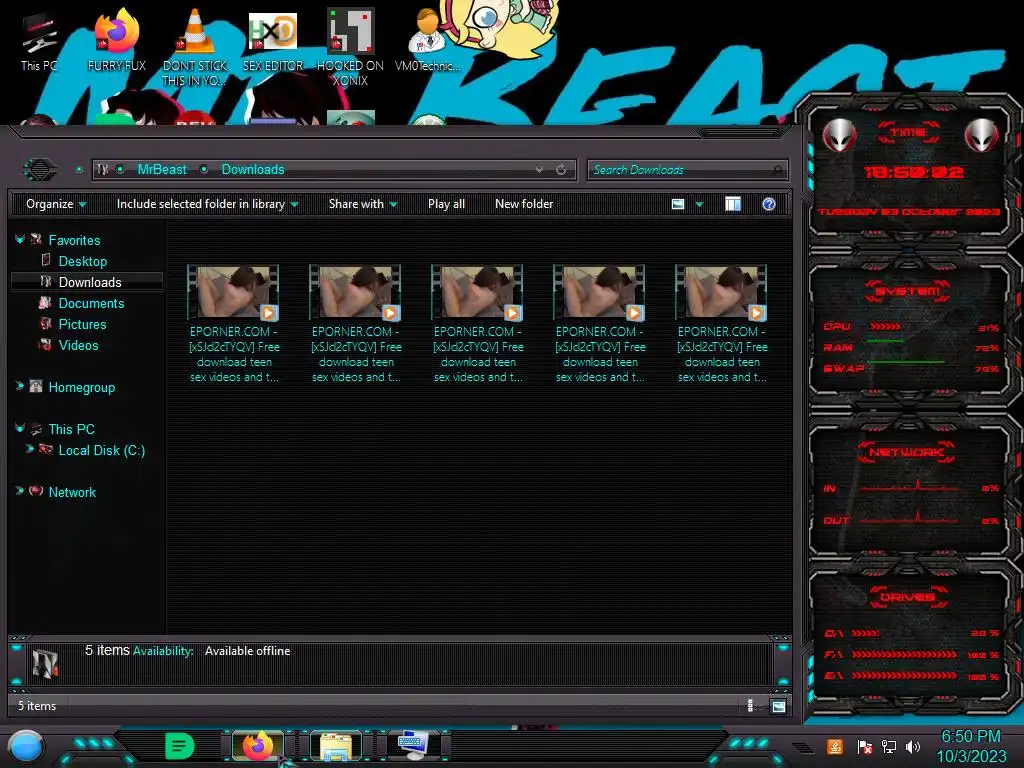Switch to large icons view in status bar
This screenshot has width=1024, height=768.
(778, 706)
